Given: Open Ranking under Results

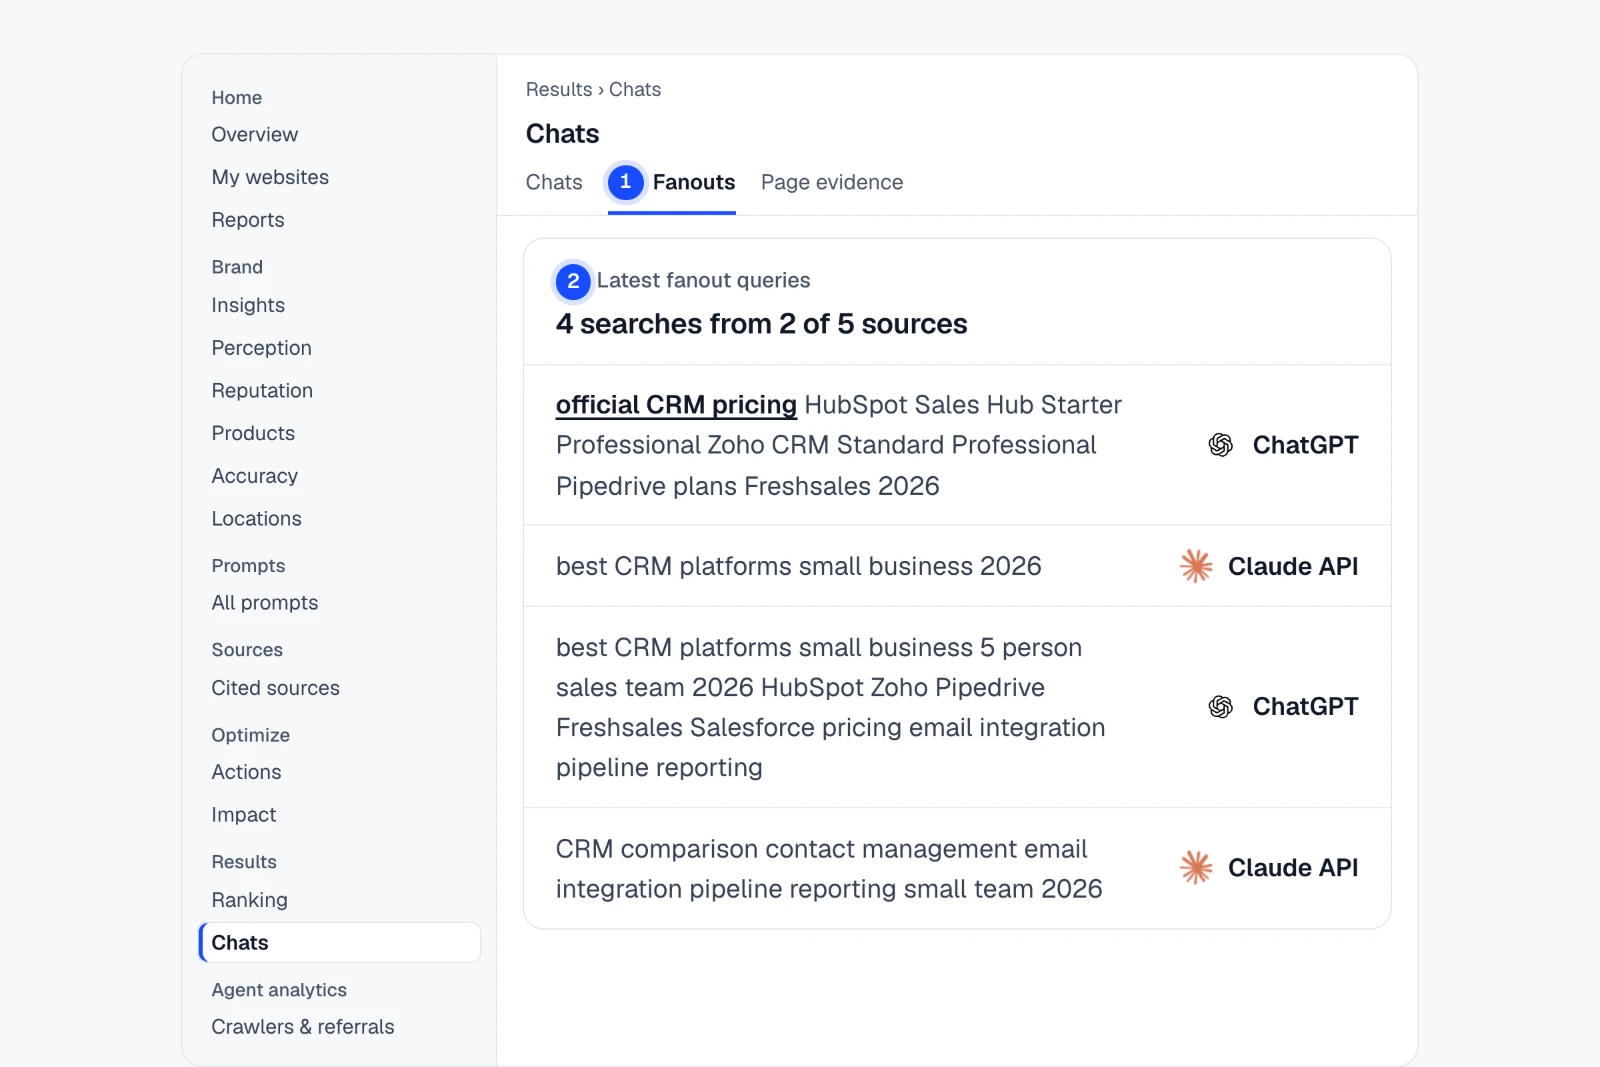Looking at the screenshot, I should [249, 900].
